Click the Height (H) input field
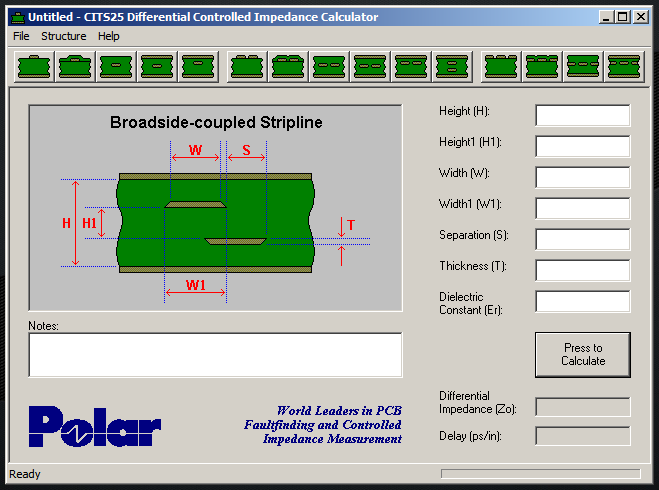Screen dimensions: 659x490 (583, 115)
